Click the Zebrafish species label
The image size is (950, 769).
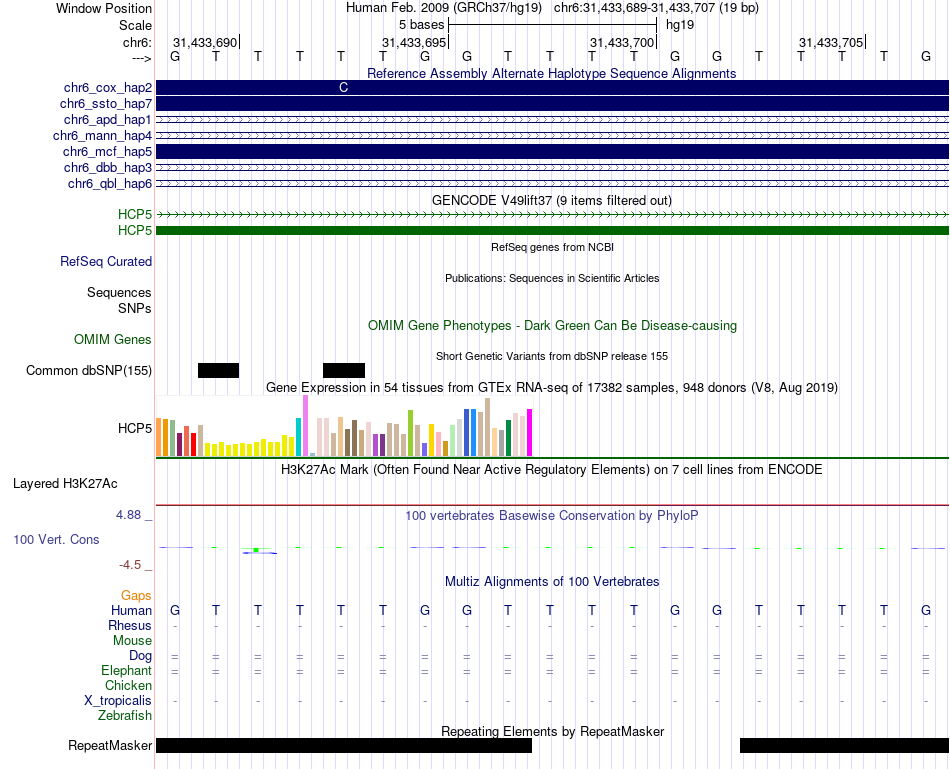tap(125, 716)
